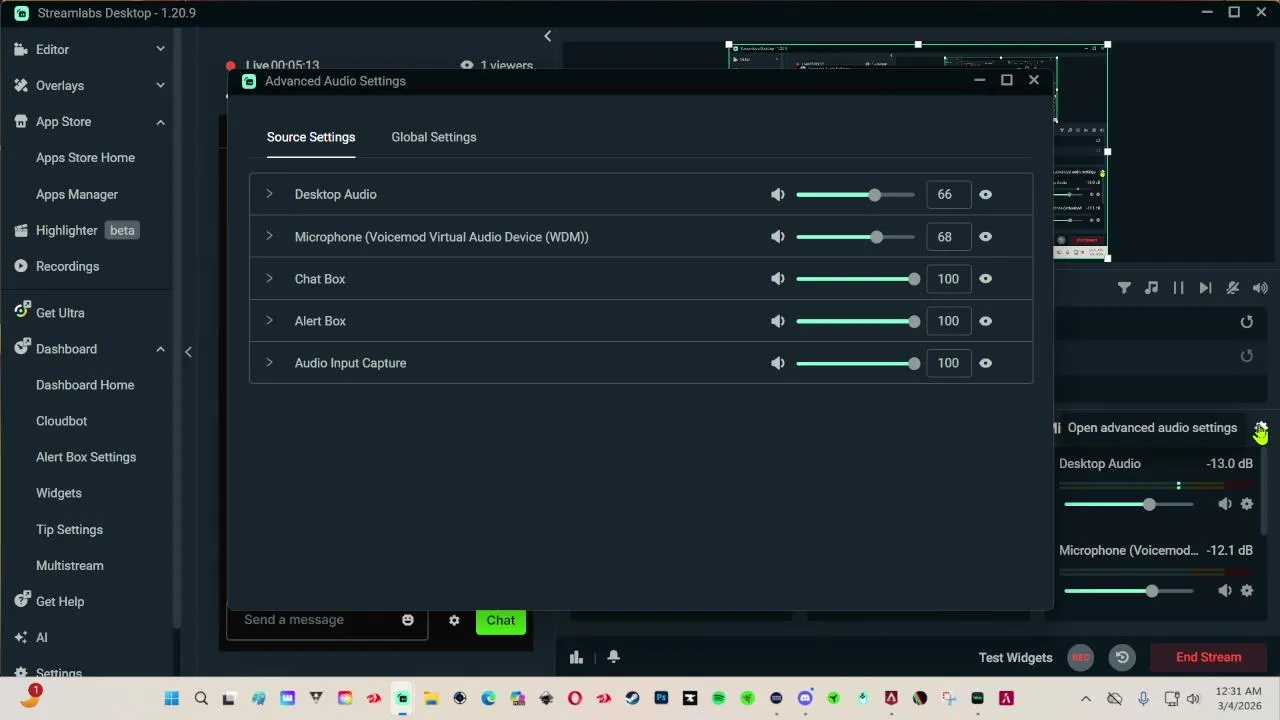This screenshot has height=720, width=1280.
Task: Open Multistream in sidebar
Action: pyautogui.click(x=70, y=566)
